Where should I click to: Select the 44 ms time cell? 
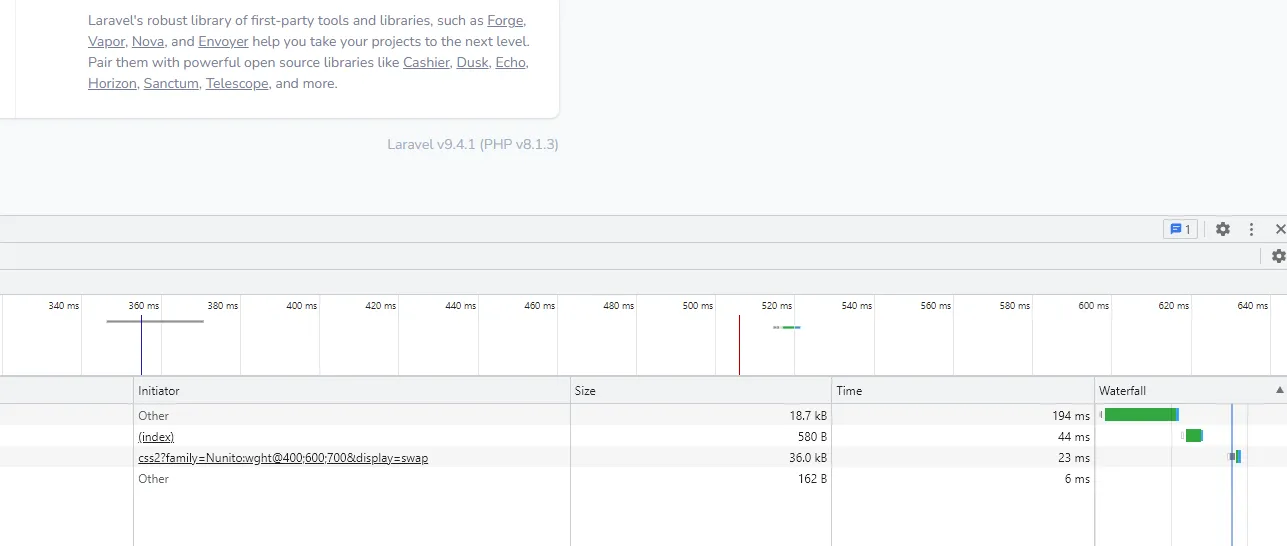(x=963, y=436)
